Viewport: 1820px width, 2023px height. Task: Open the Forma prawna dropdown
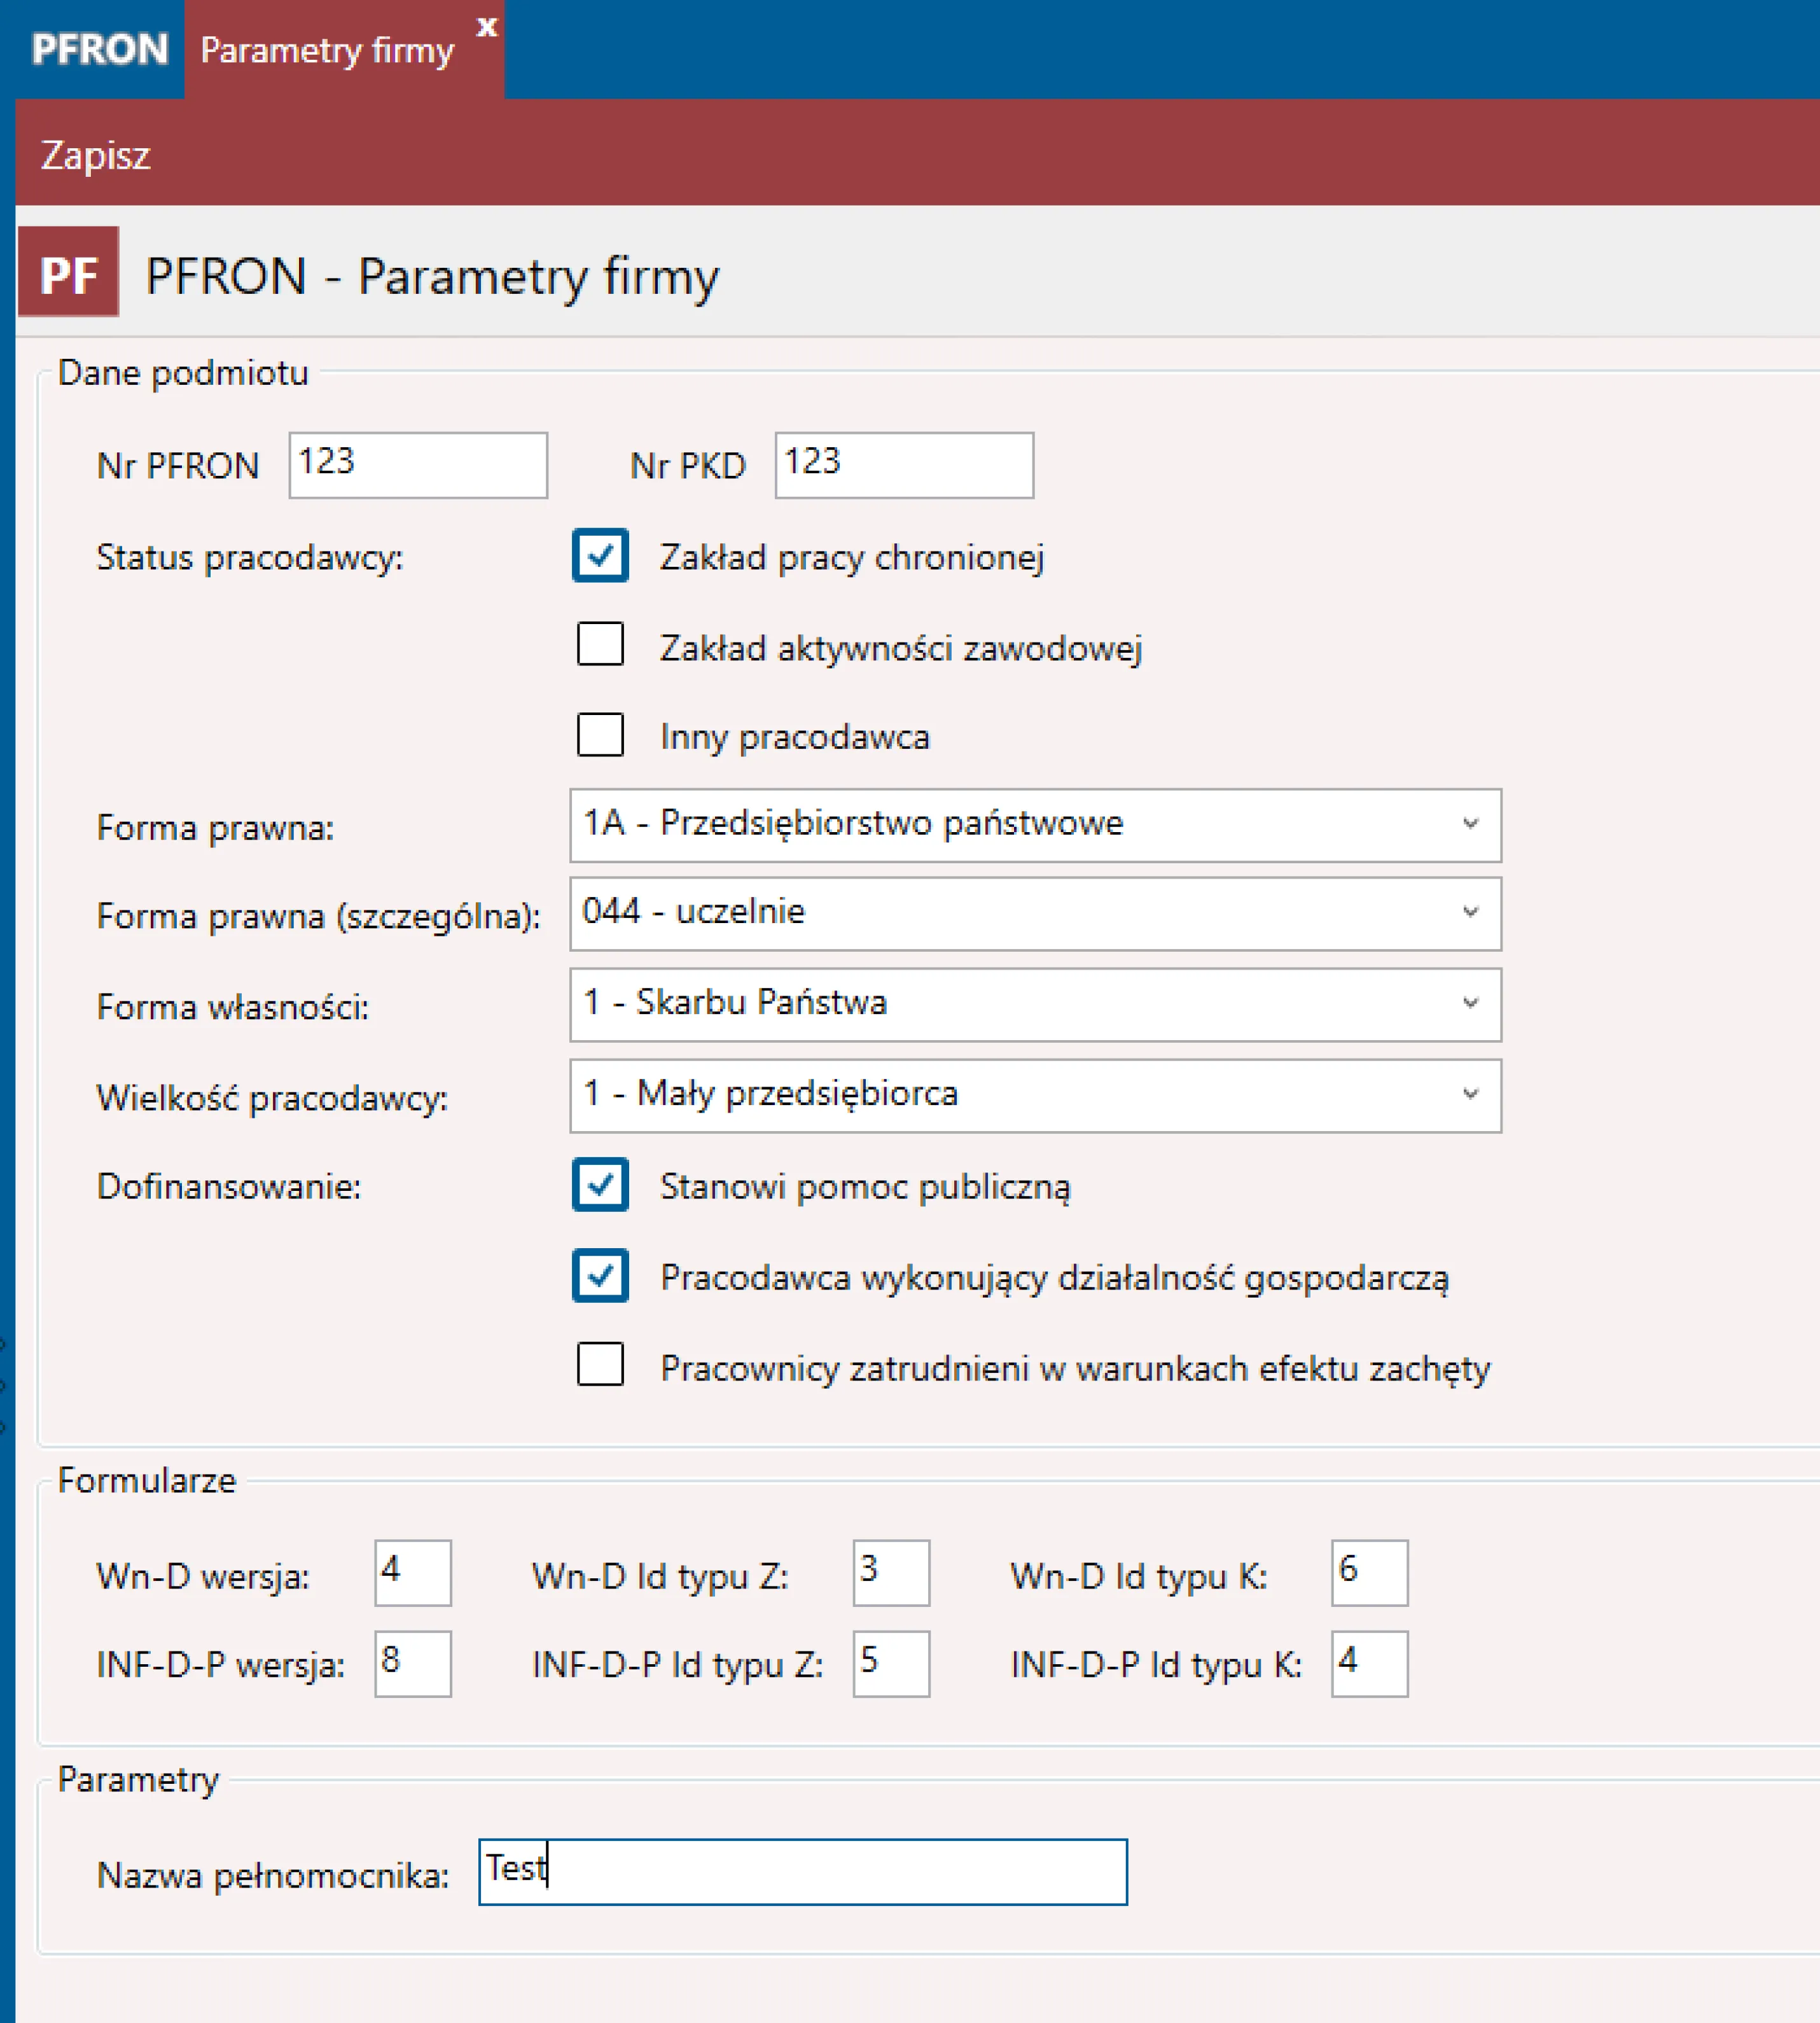coord(1035,825)
